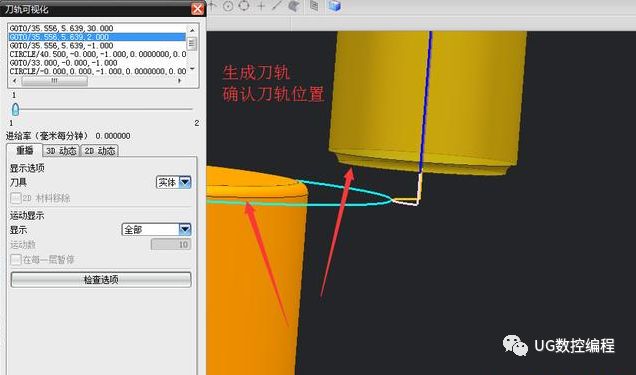The height and width of the screenshot is (375, 636).
Task: Select the CIRCLE/40.500 toolpath line
Action: click(x=97, y=54)
